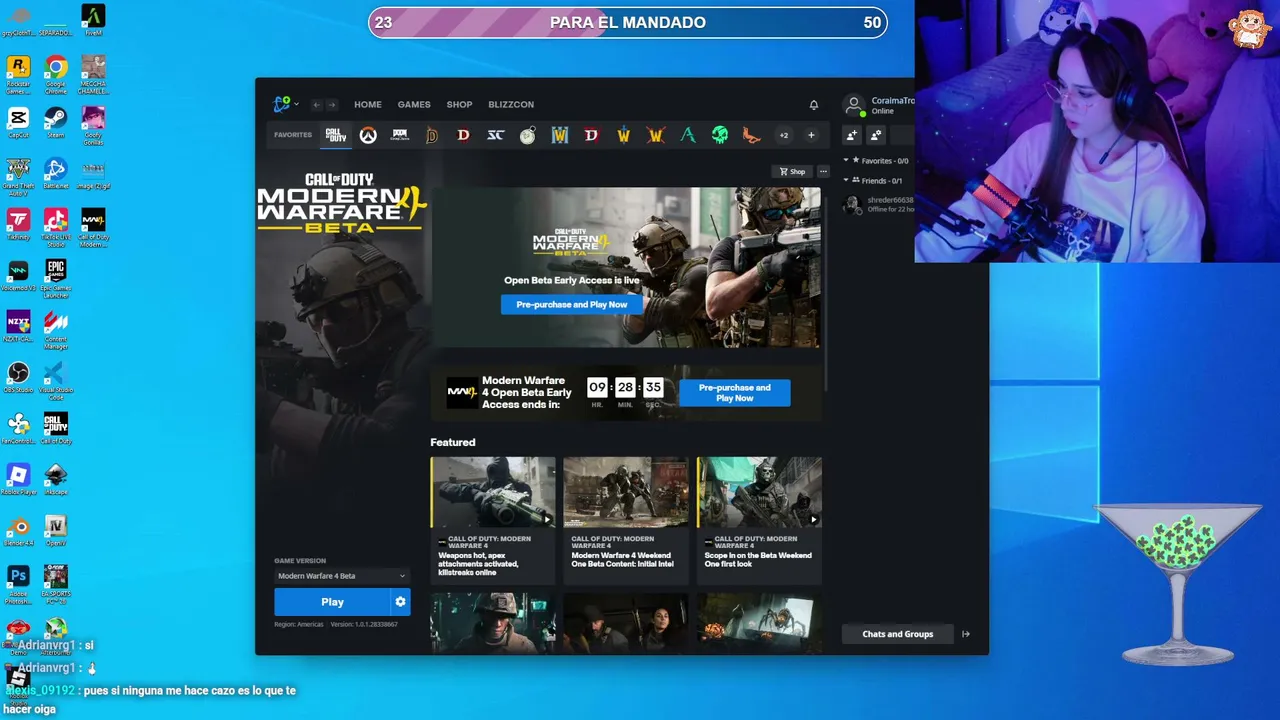Open game settings gear next to Play
Screen dimensions: 1280x720
400,602
